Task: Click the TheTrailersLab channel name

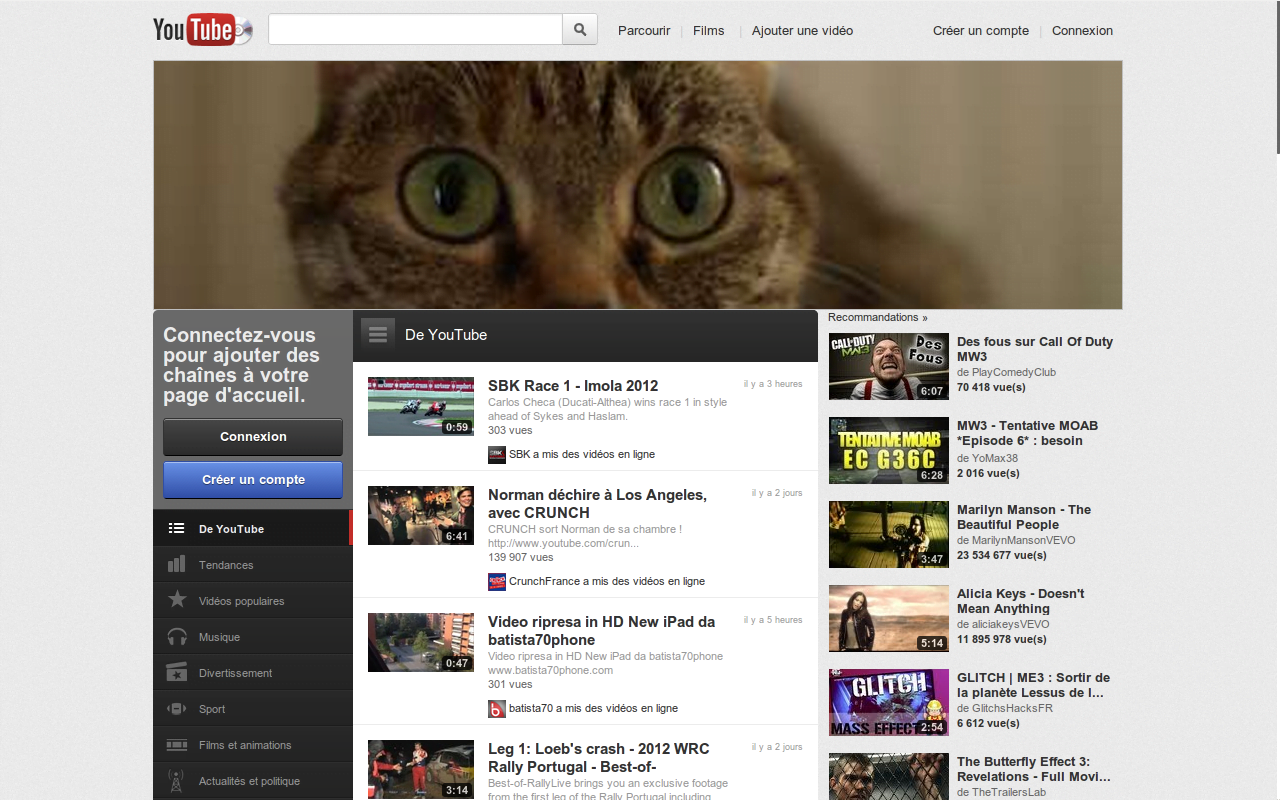Action: (1008, 792)
